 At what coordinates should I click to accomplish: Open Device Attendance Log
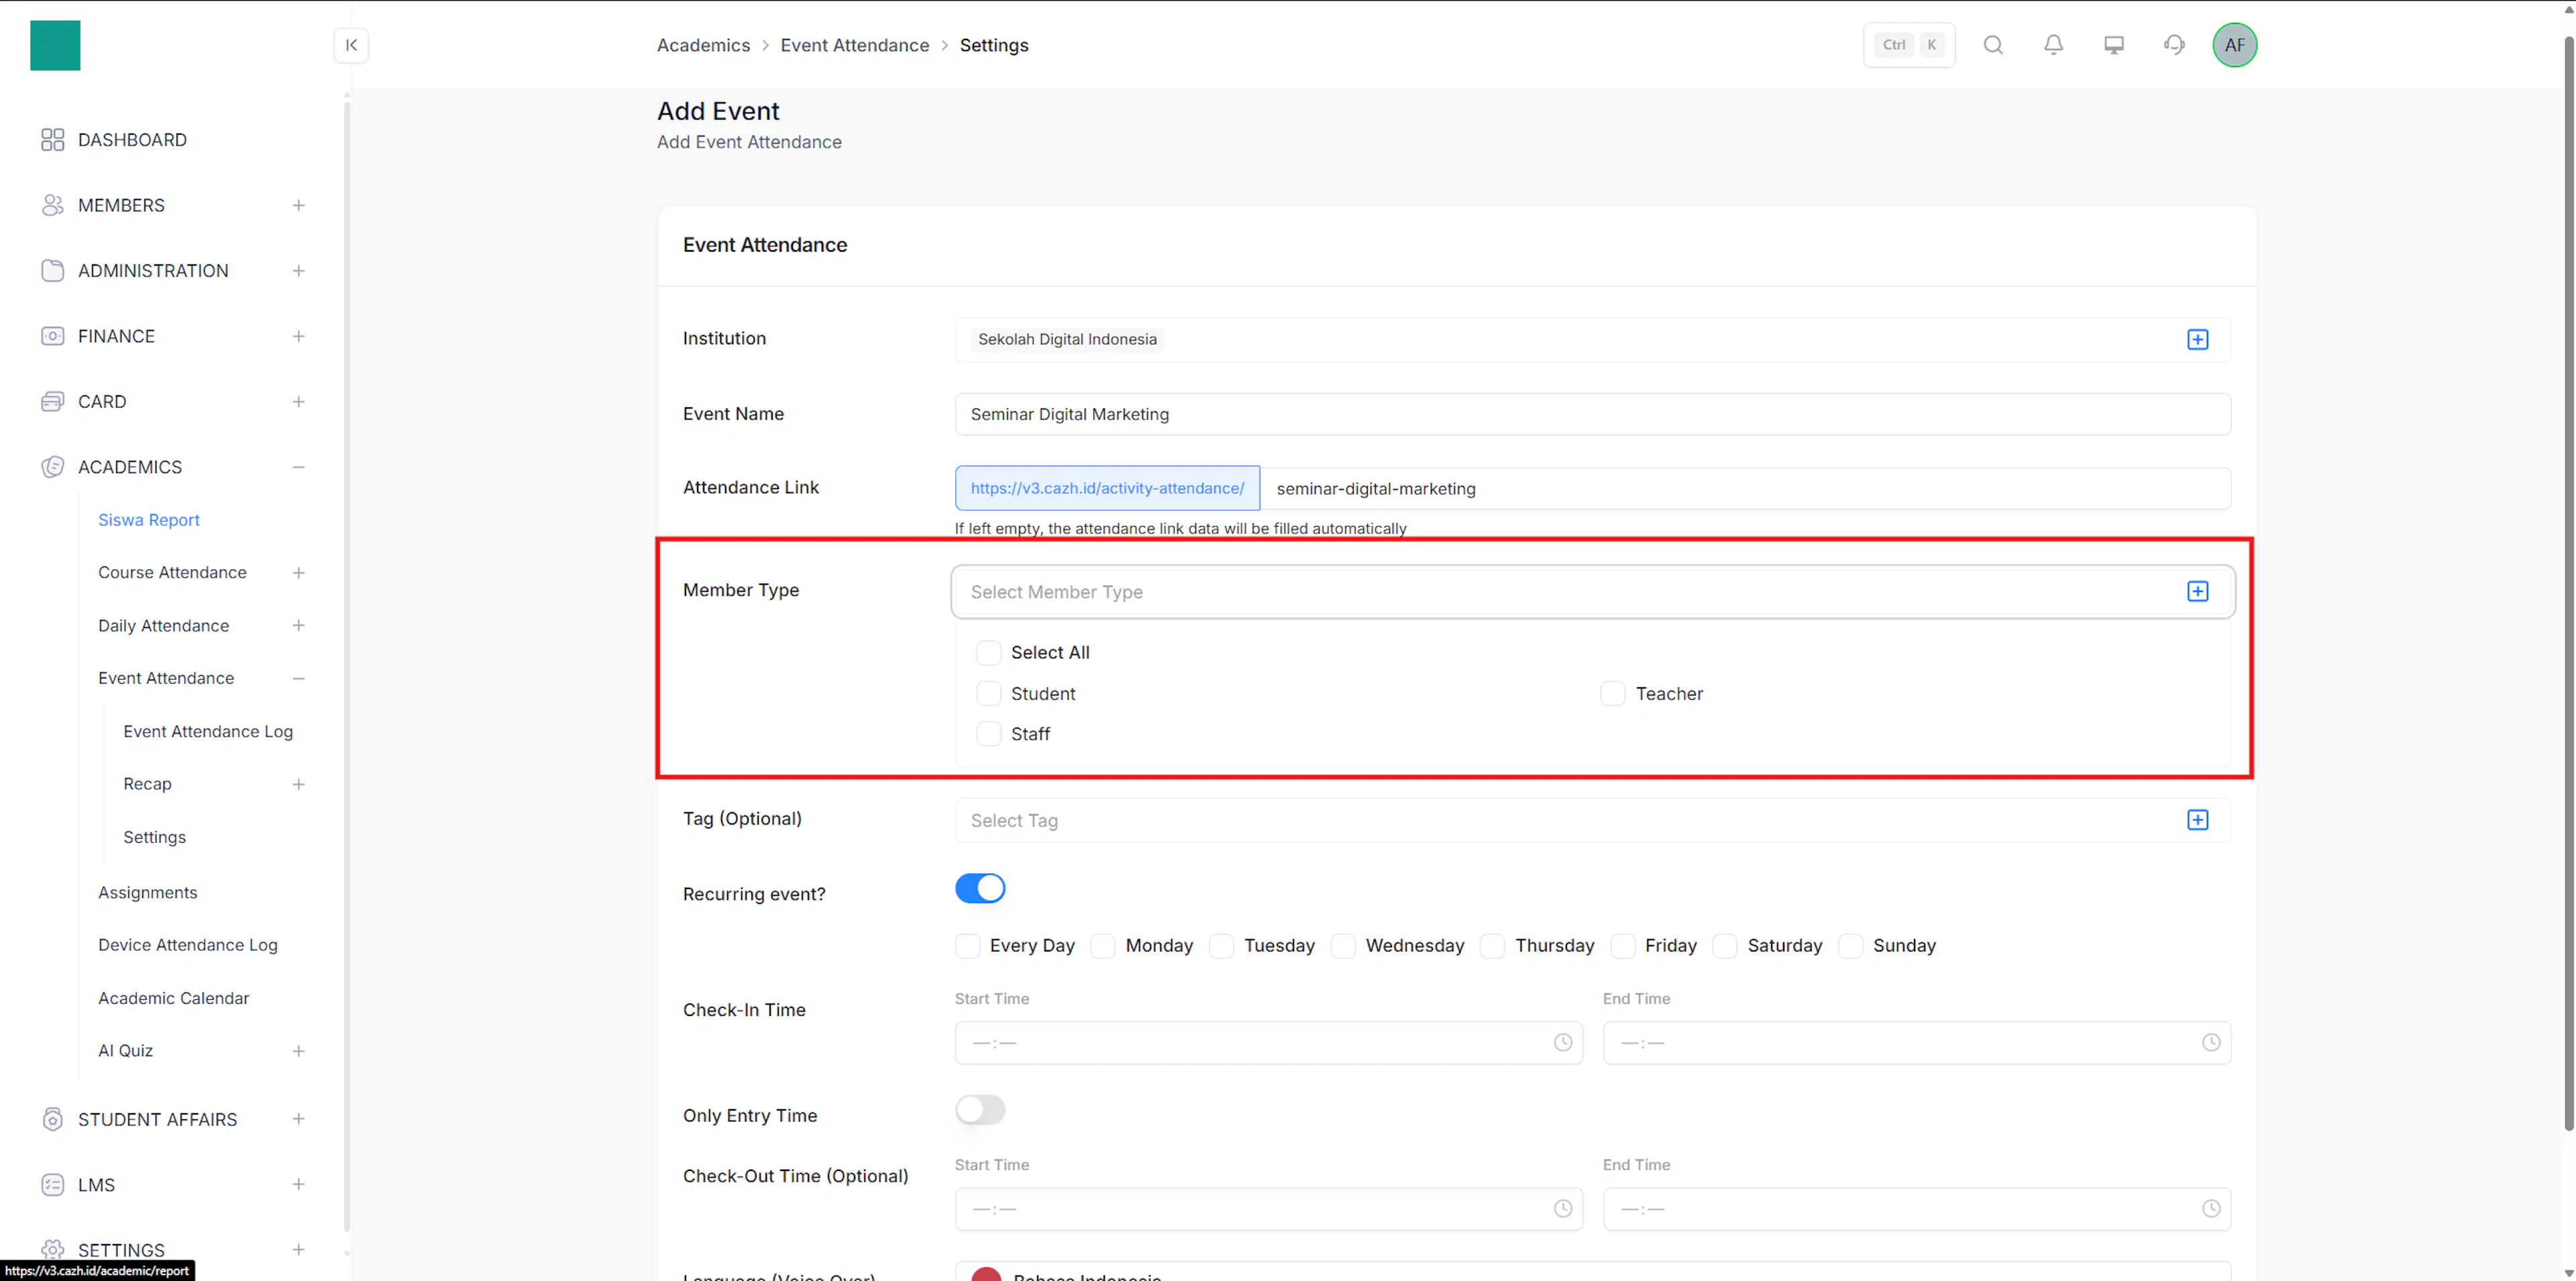188,945
